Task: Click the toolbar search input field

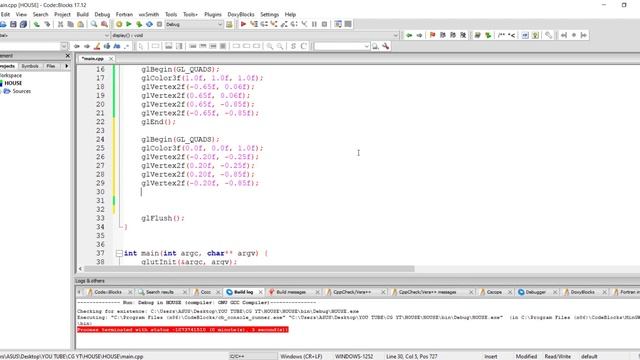Action: pos(339,47)
